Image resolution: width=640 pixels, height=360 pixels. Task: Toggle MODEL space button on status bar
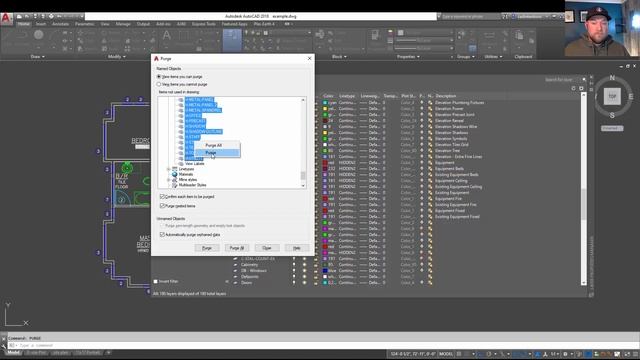pos(446,354)
